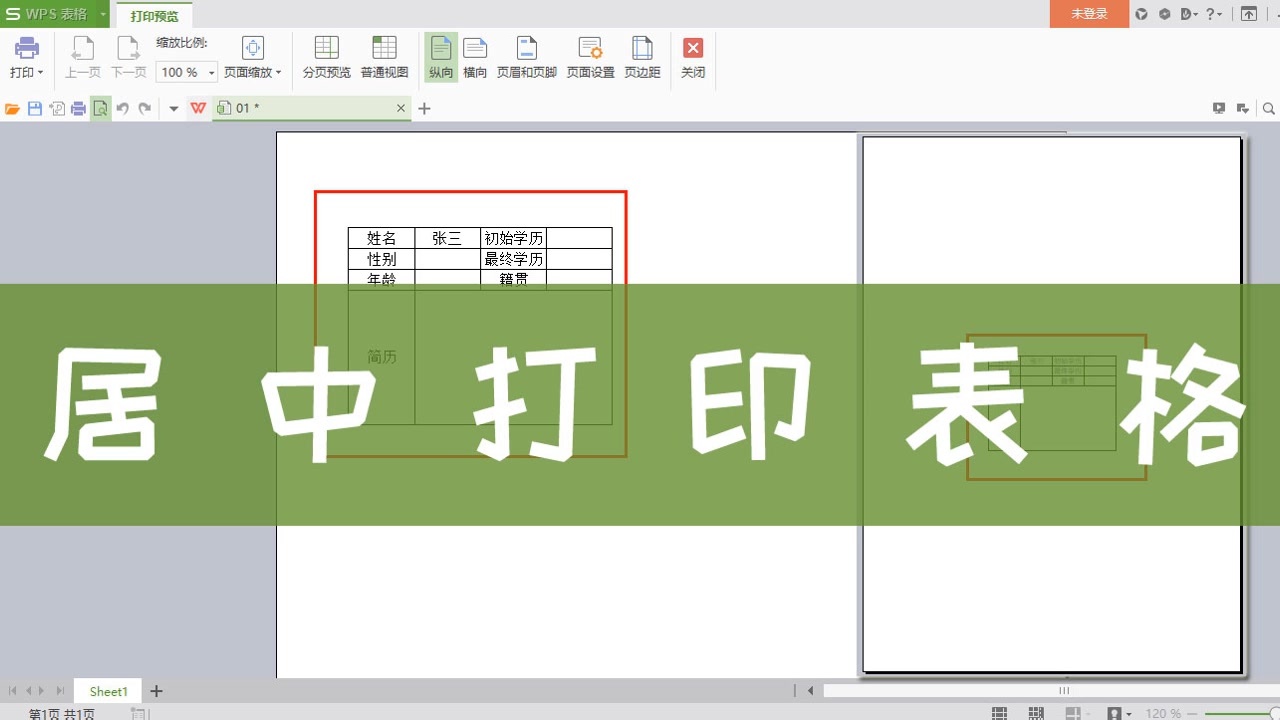This screenshot has width=1280, height=720.
Task: Select 纵向 portrait orientation
Action: tap(441, 57)
